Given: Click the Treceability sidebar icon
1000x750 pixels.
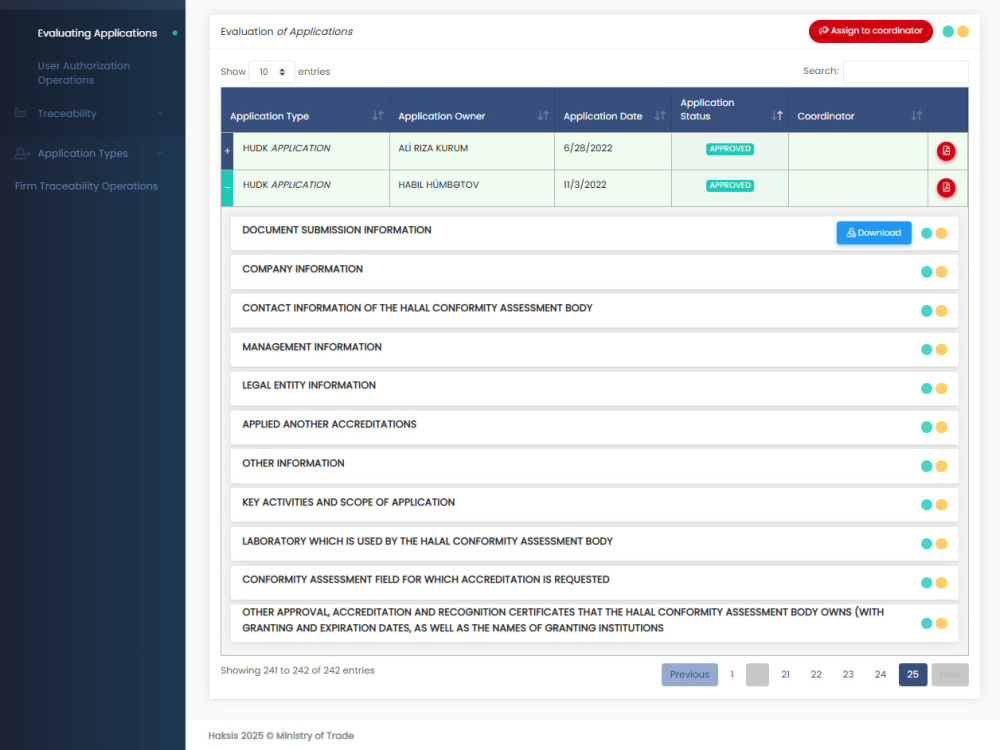Looking at the screenshot, I should pos(20,113).
